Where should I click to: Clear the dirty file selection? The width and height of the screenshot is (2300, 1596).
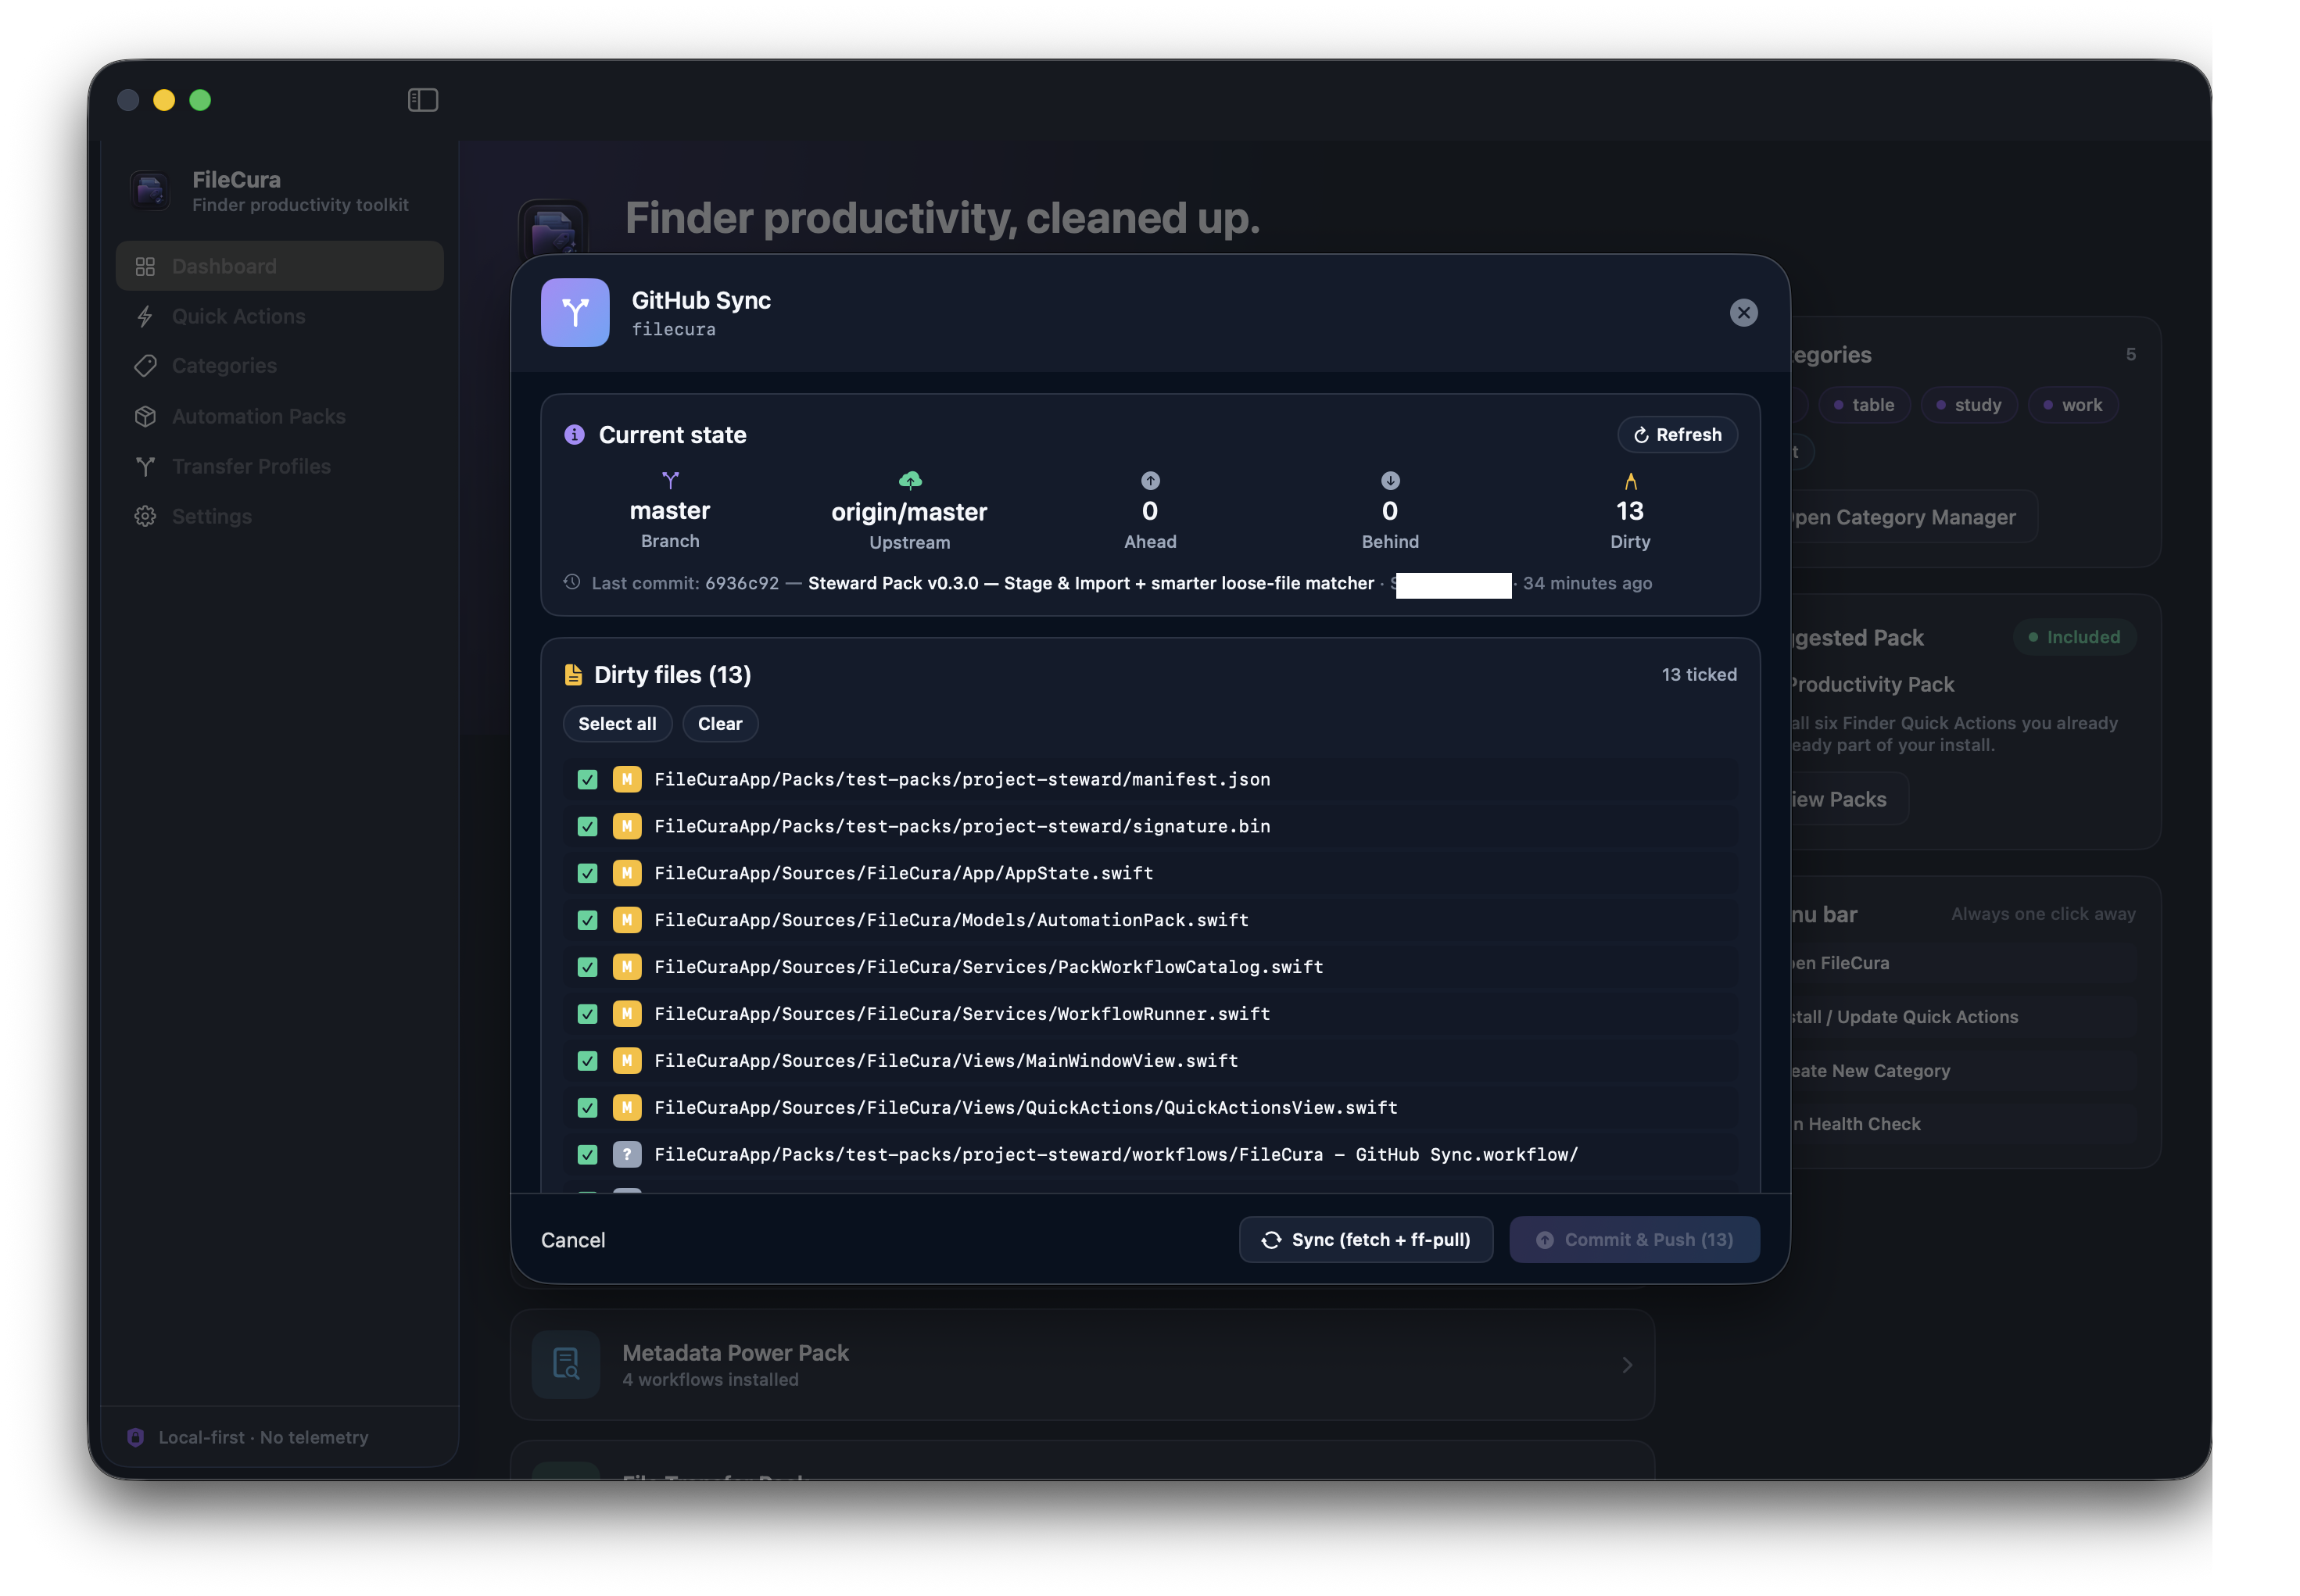coord(719,723)
